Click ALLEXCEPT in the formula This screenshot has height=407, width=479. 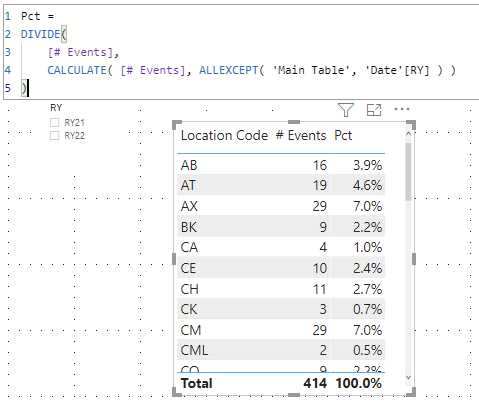(x=229, y=70)
